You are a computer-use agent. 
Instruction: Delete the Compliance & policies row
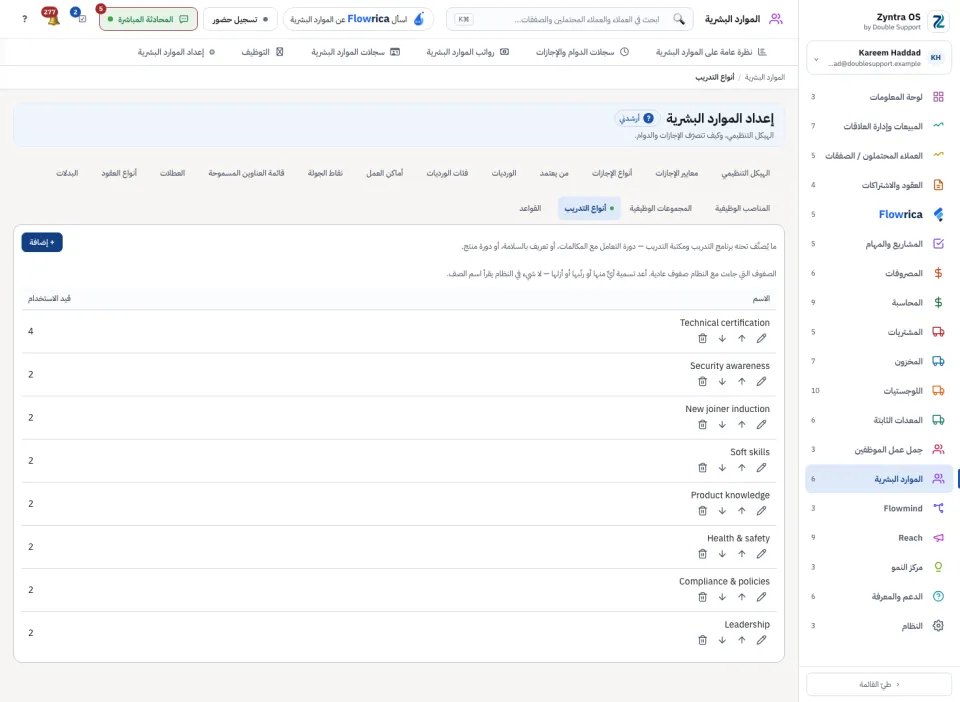pyautogui.click(x=702, y=597)
